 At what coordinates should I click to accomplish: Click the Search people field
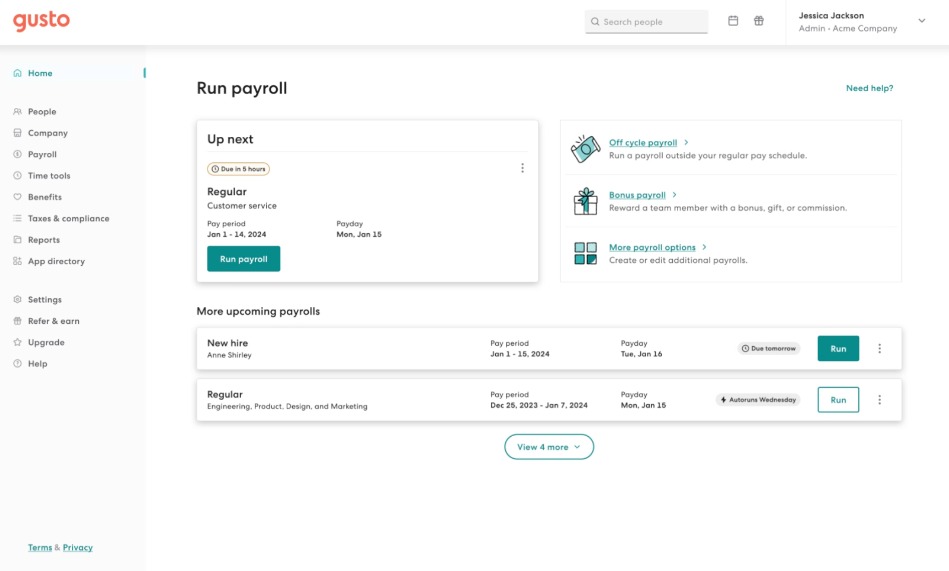(647, 22)
